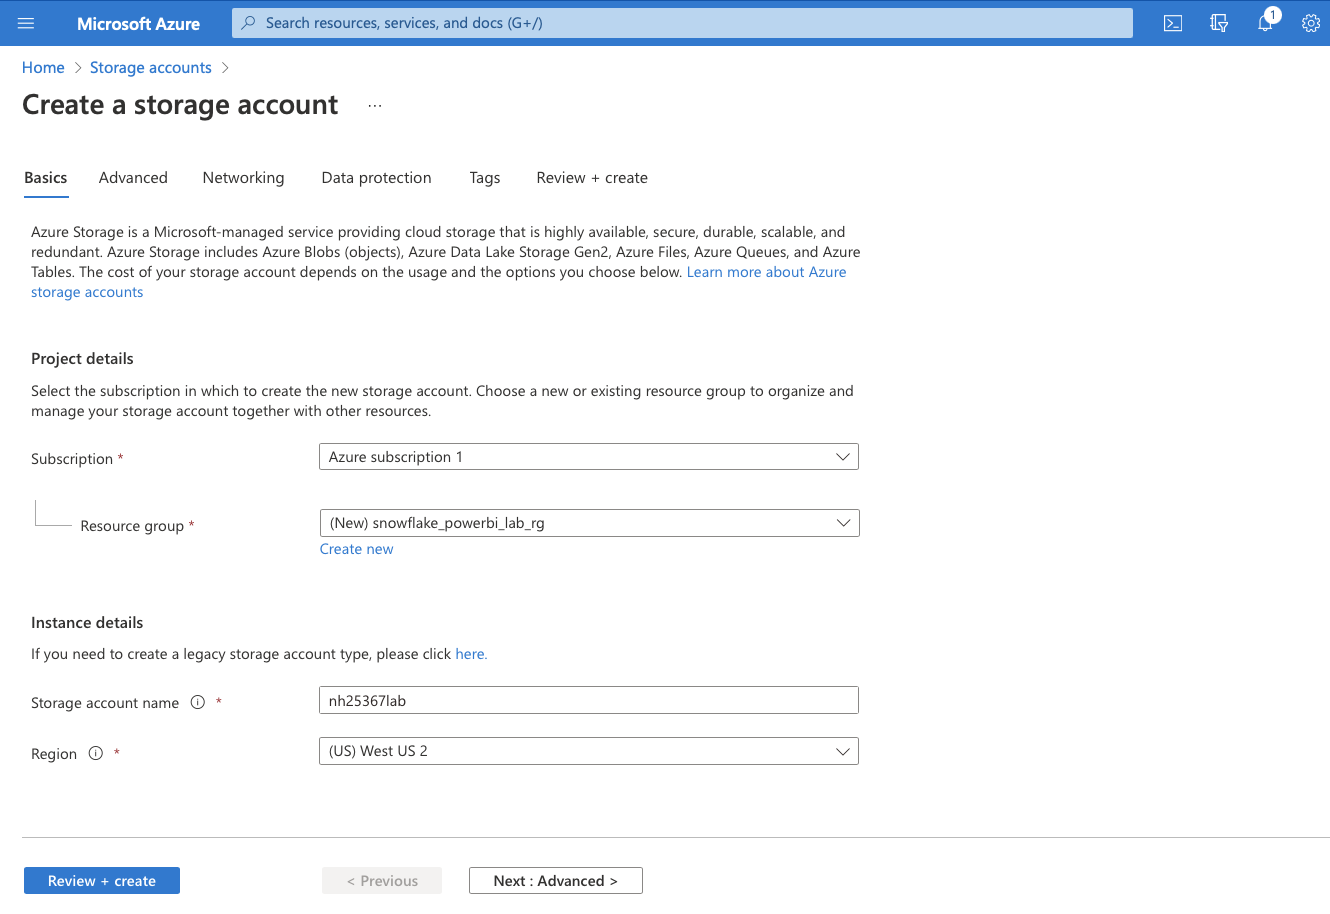
Task: Click the info icon next to Region
Action: click(96, 753)
